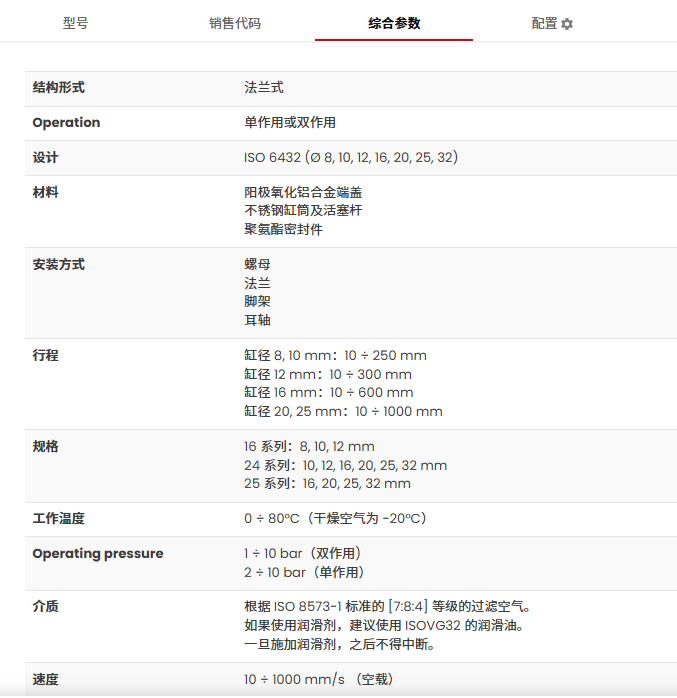677x698 pixels.
Task: Click the 单作用或双作用 value
Action: click(290, 123)
